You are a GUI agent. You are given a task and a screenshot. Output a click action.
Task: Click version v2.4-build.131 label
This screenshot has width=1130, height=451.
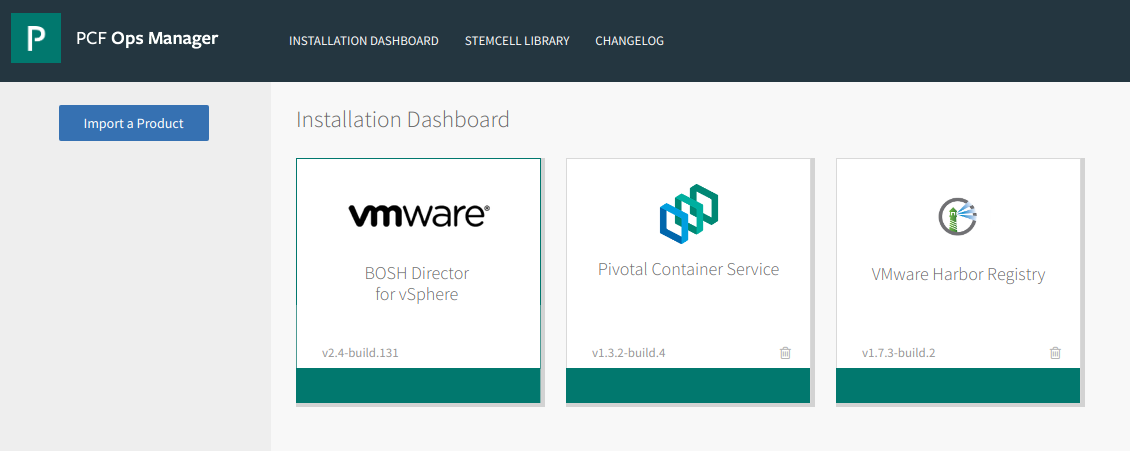coord(360,354)
